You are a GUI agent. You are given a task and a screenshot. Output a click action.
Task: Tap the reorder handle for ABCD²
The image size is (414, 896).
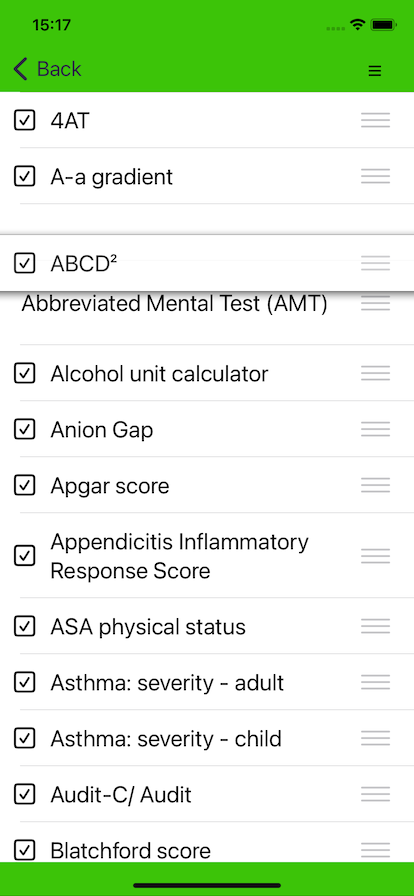pos(375,263)
